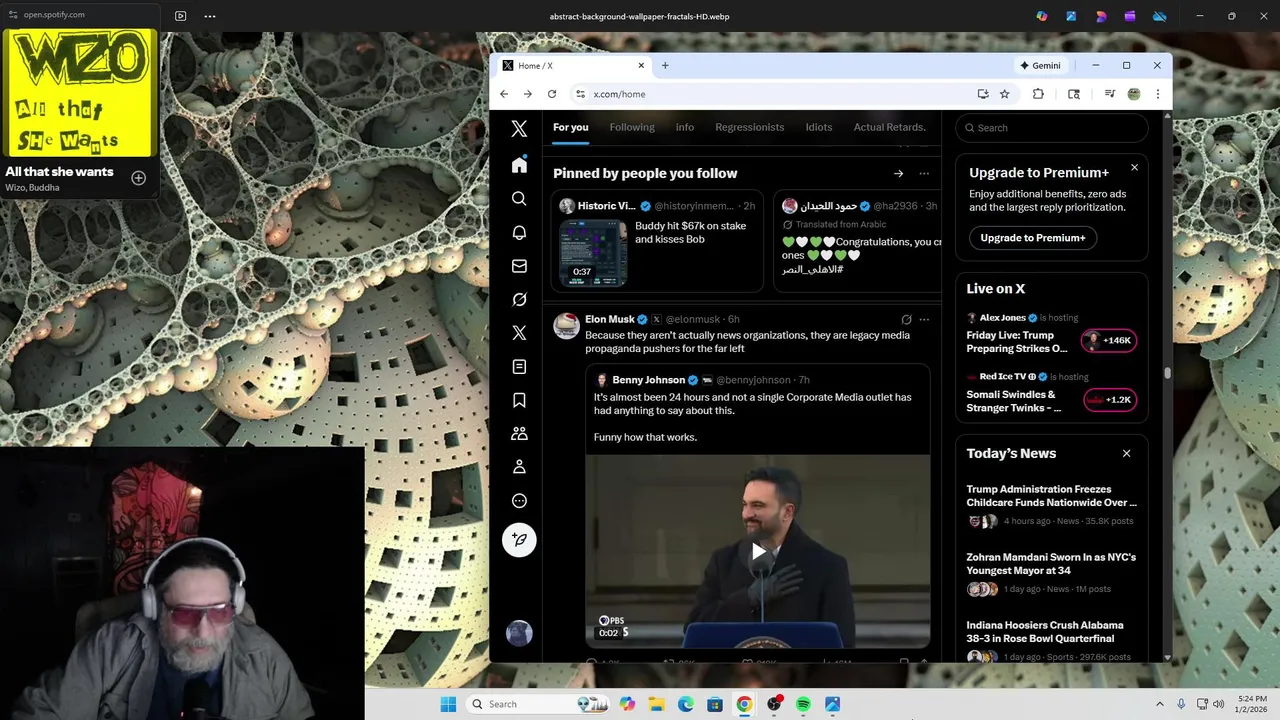The width and height of the screenshot is (1280, 720).
Task: Click the Home / X browser tab
Action: pyautogui.click(x=574, y=66)
